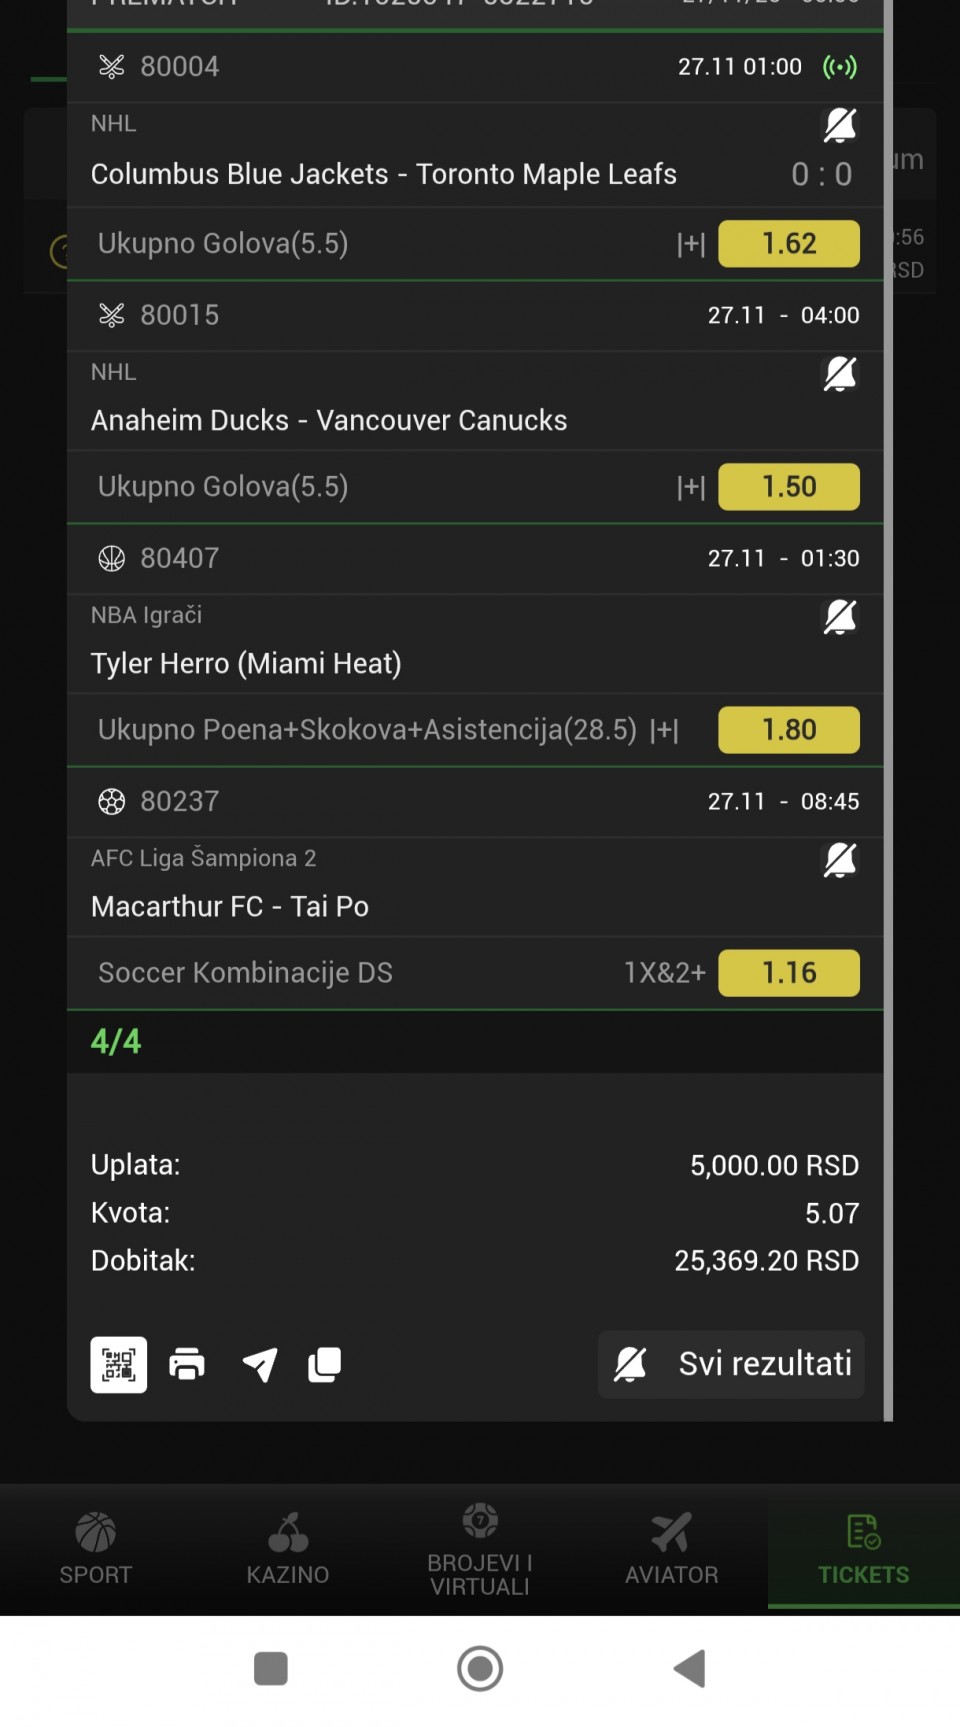Viewport: 960px width, 1727px height.
Task: Open the Macarthur FC - Tai Po match
Action: click(230, 907)
